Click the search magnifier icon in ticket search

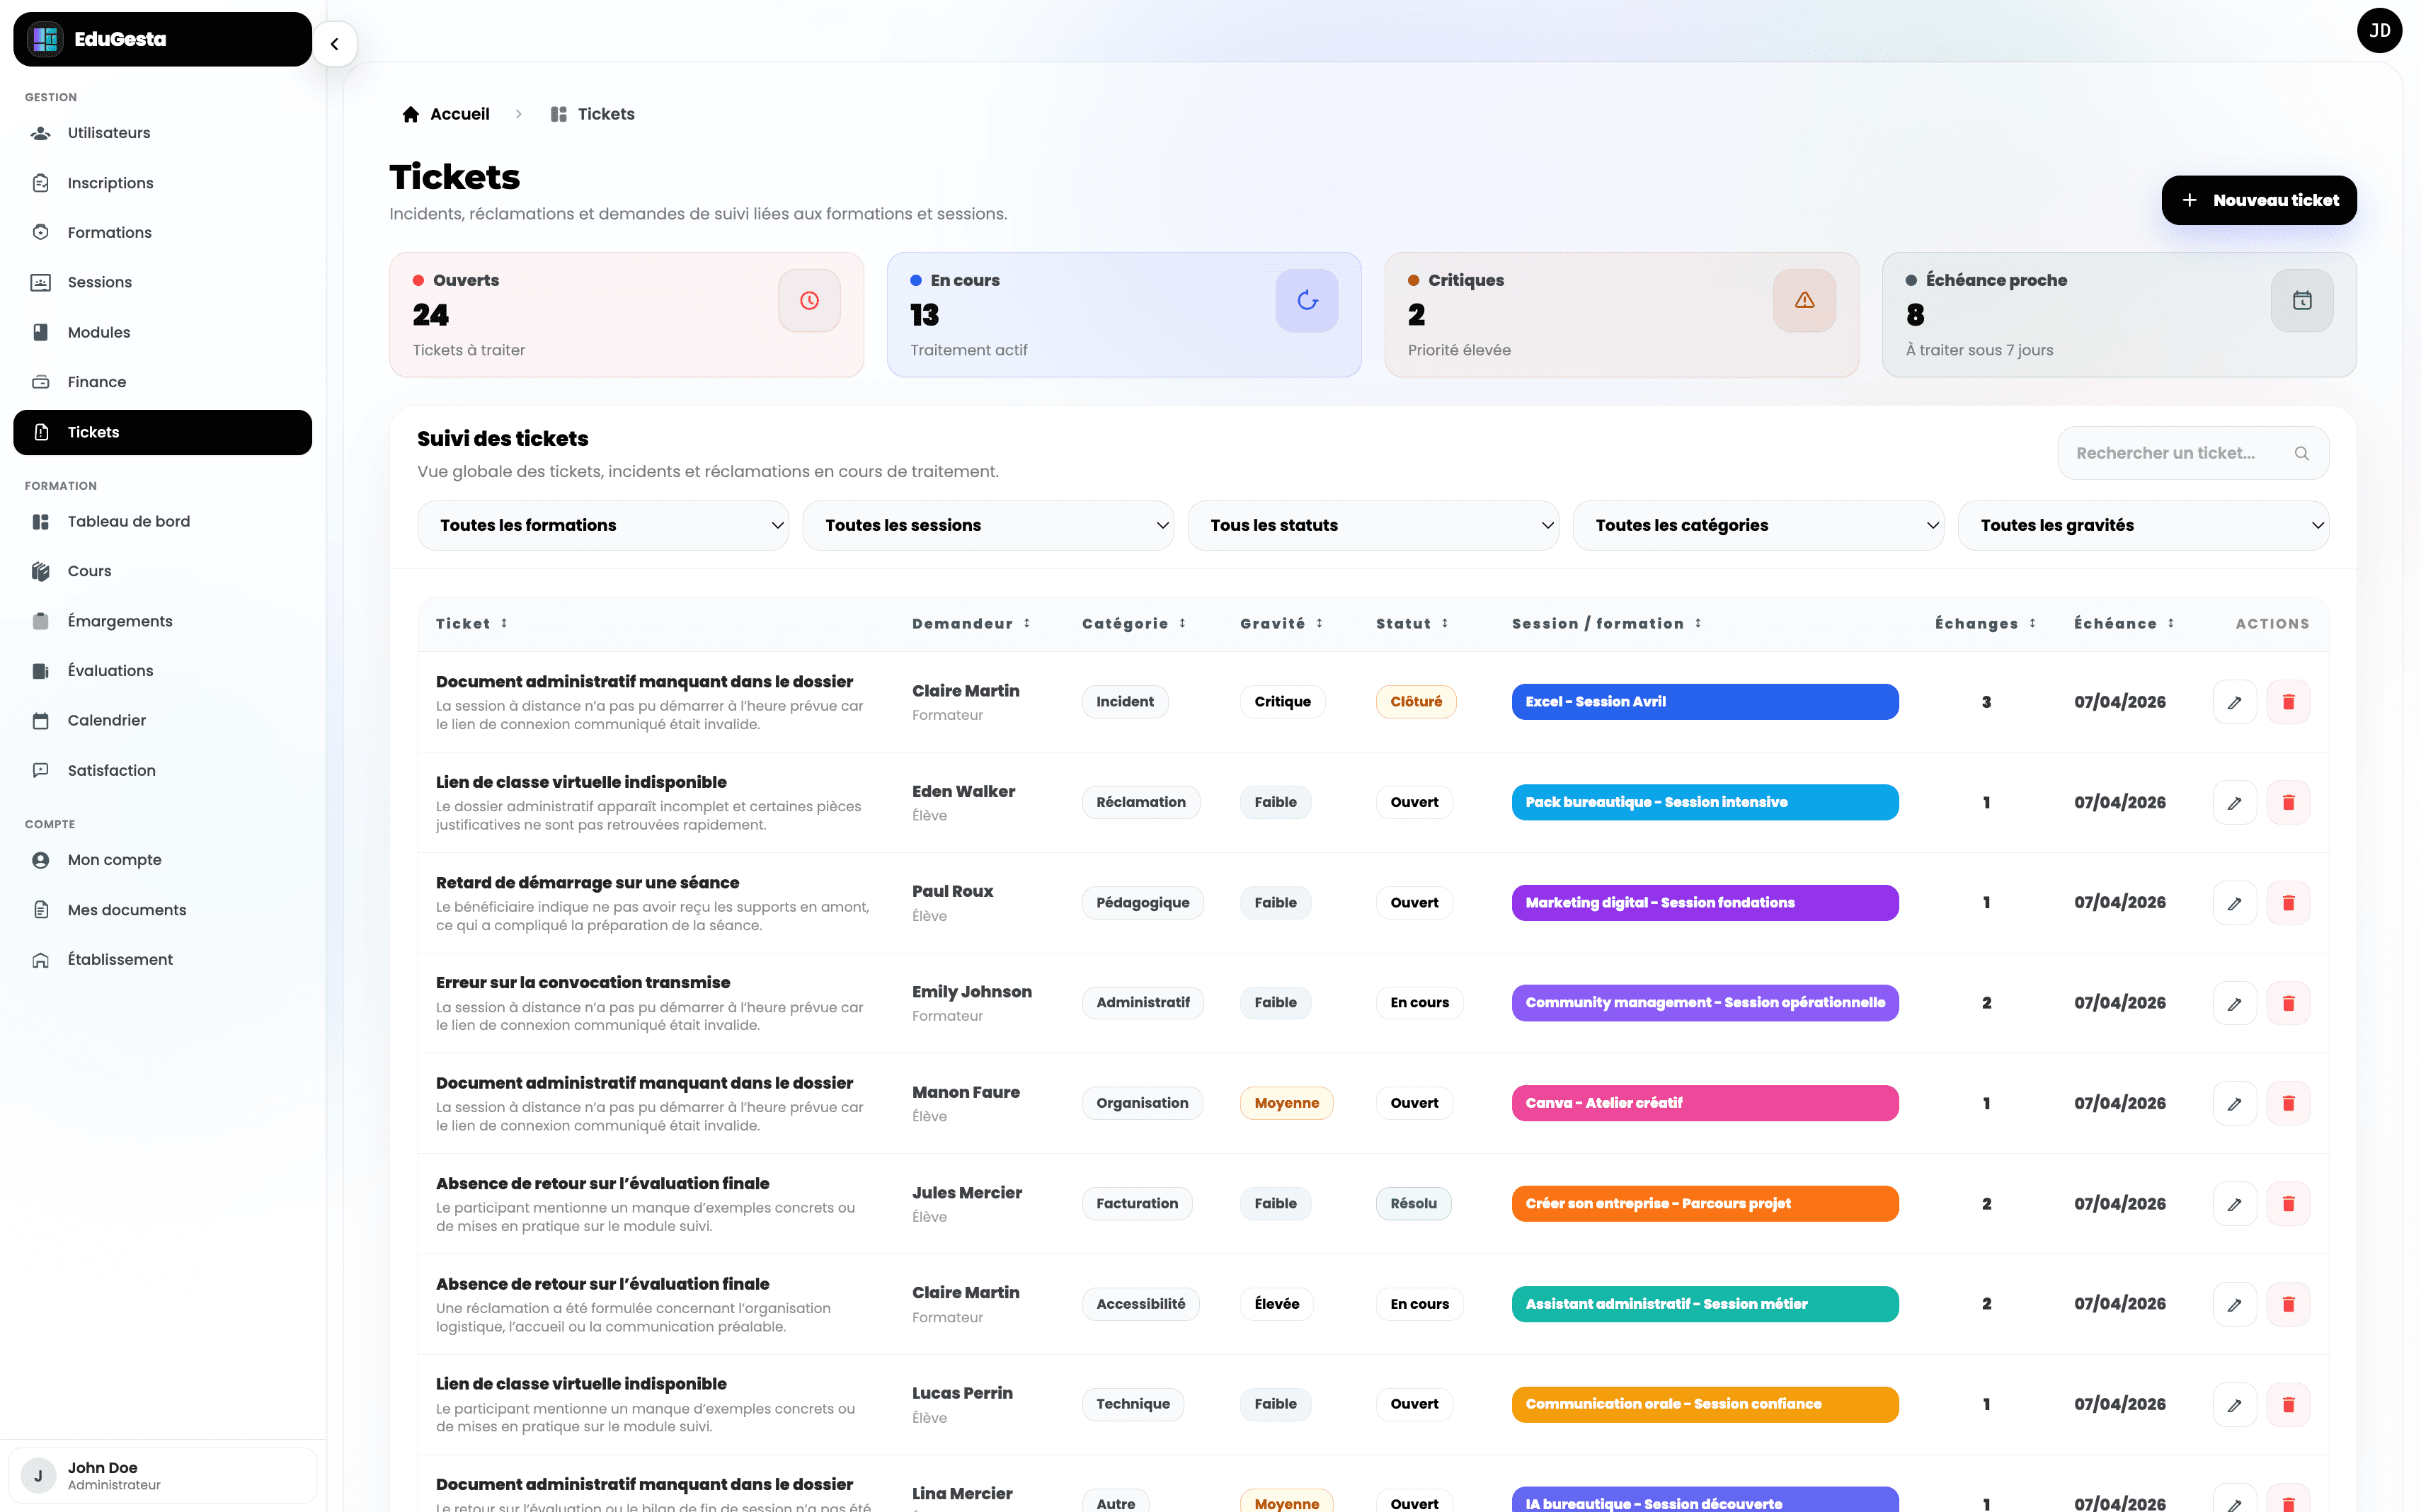[2301, 453]
